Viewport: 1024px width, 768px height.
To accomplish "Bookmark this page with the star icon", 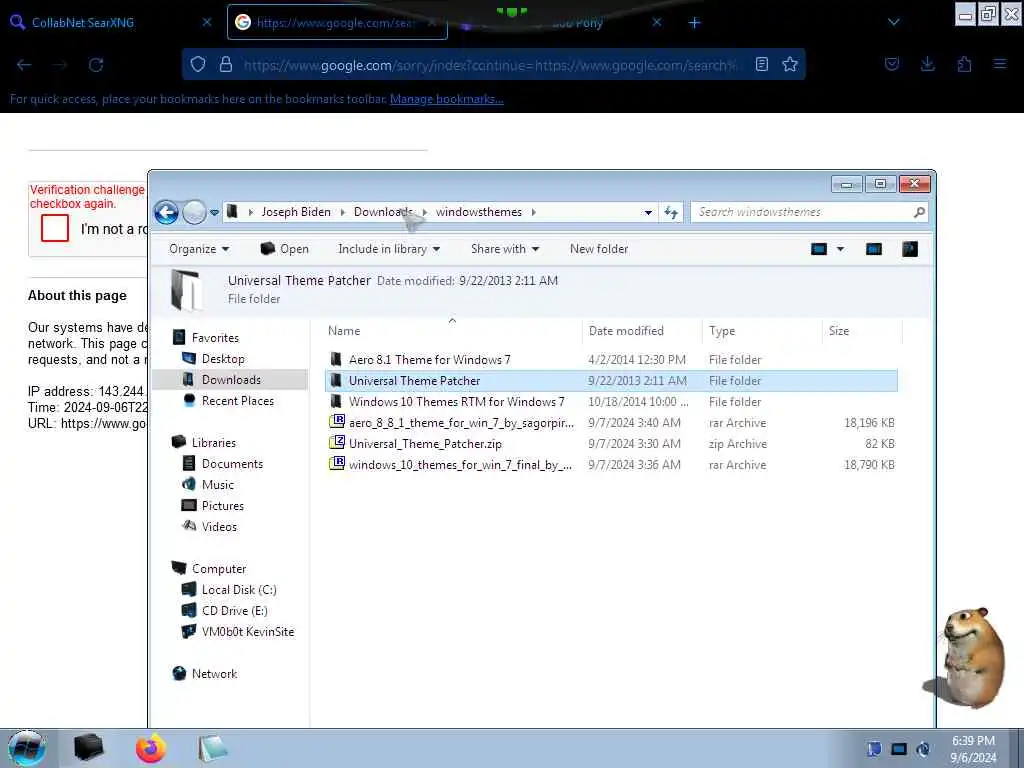I will coord(790,64).
